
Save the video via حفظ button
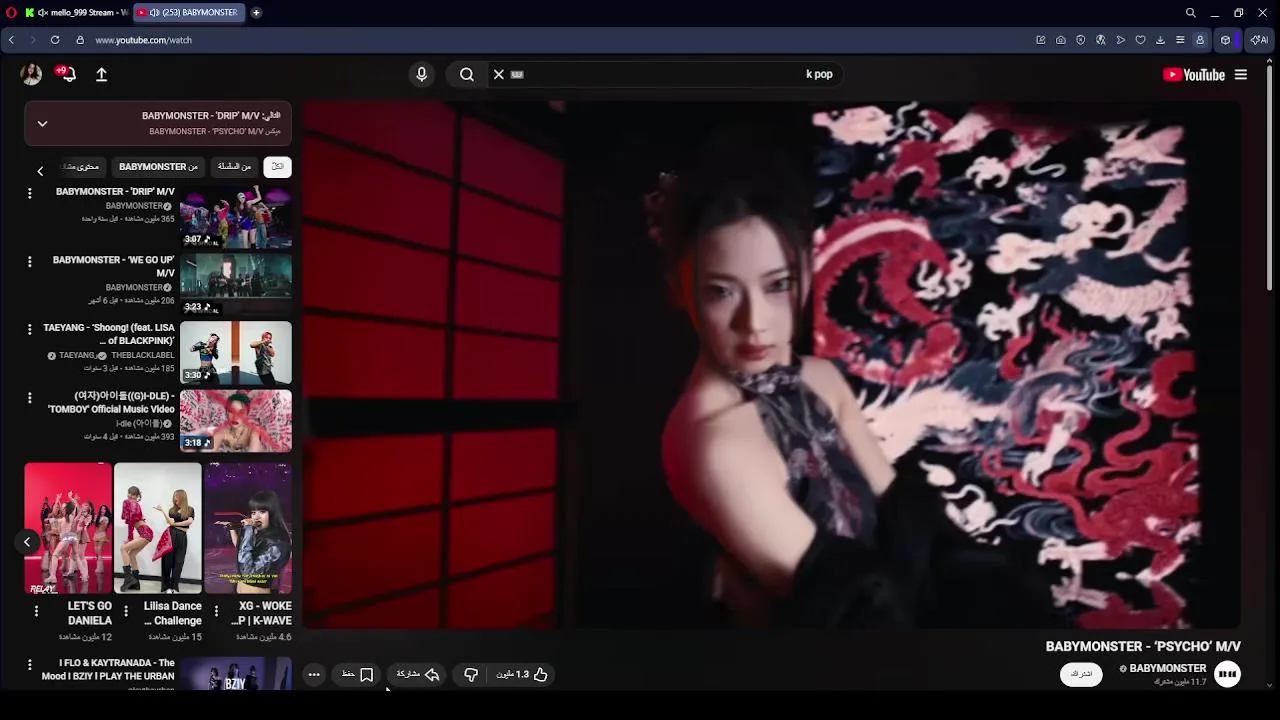(x=358, y=675)
